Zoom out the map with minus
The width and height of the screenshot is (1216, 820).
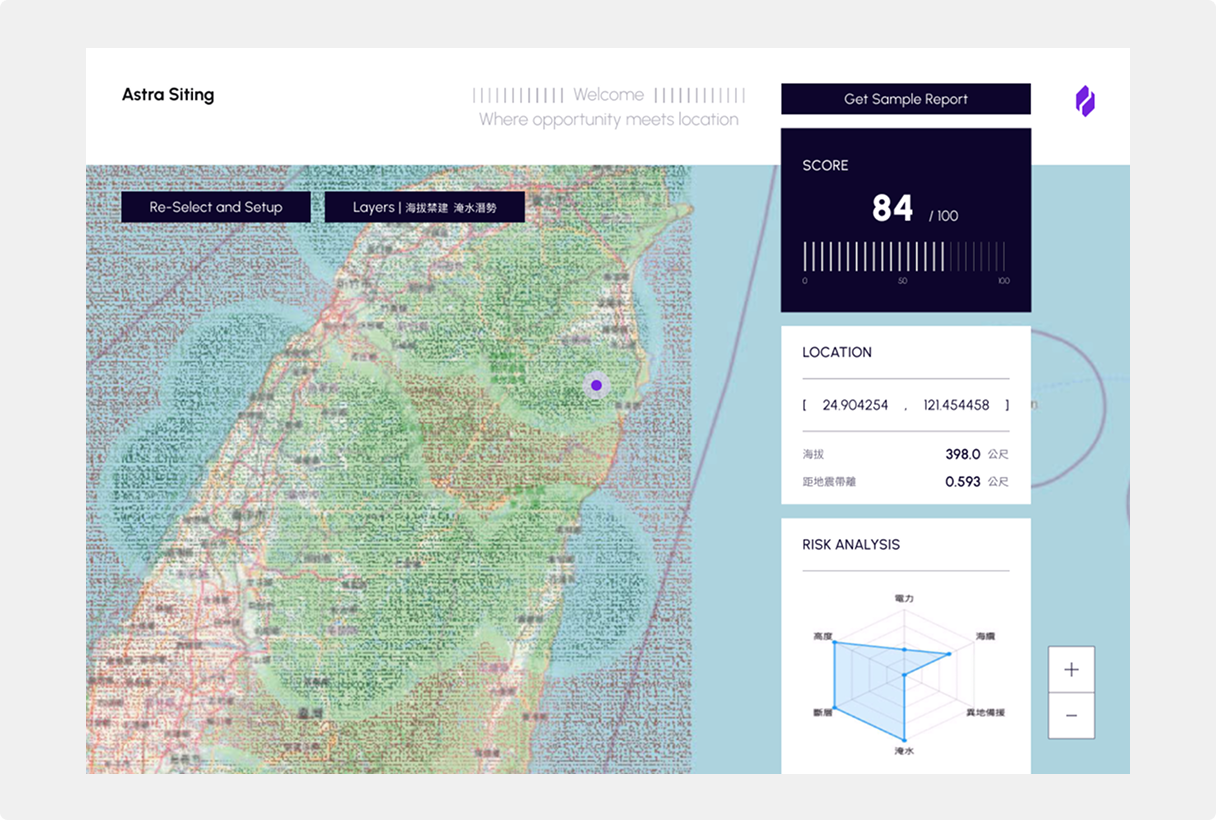tap(1071, 716)
